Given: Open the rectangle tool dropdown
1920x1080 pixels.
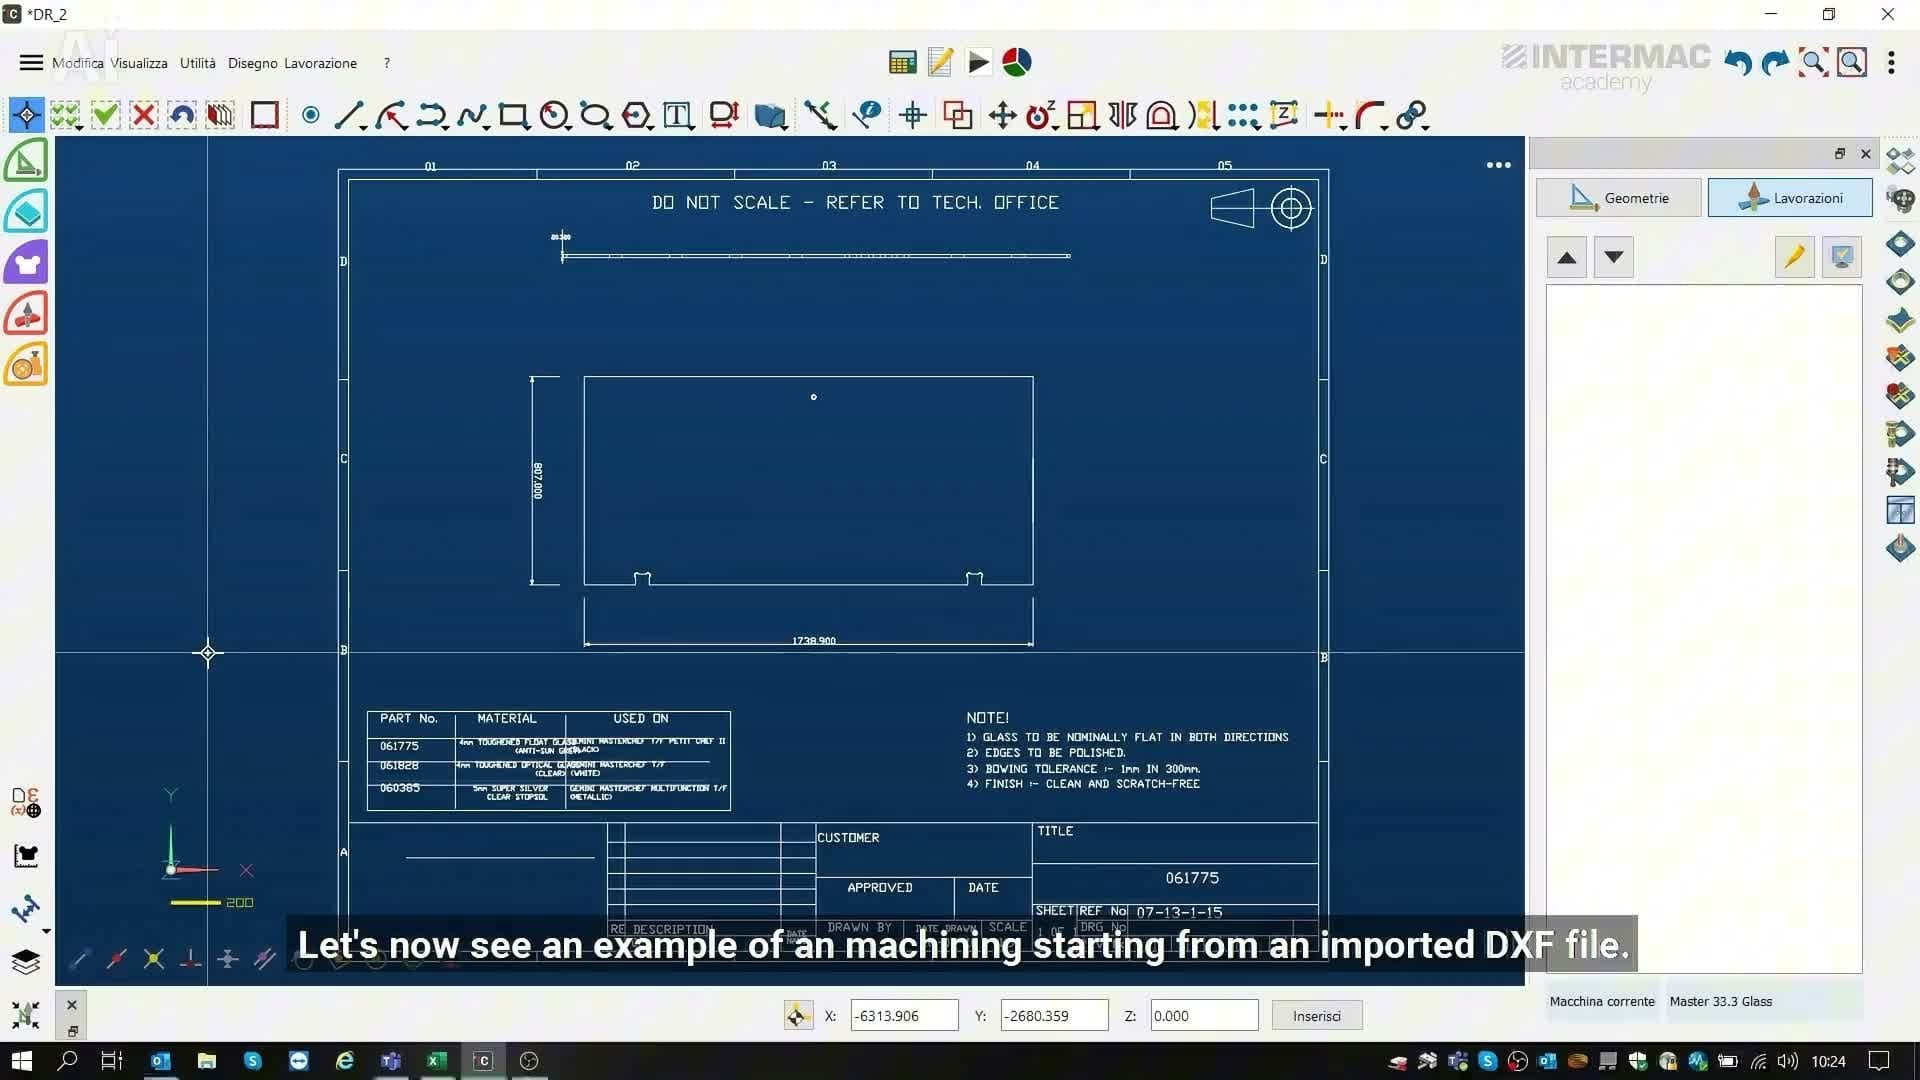Looking at the screenshot, I should (514, 115).
